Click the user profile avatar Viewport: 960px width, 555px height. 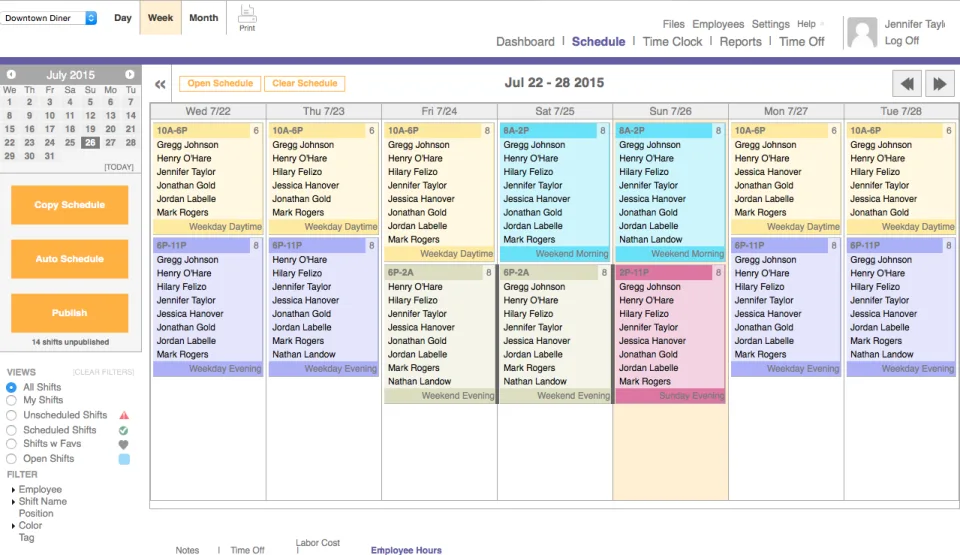(861, 32)
